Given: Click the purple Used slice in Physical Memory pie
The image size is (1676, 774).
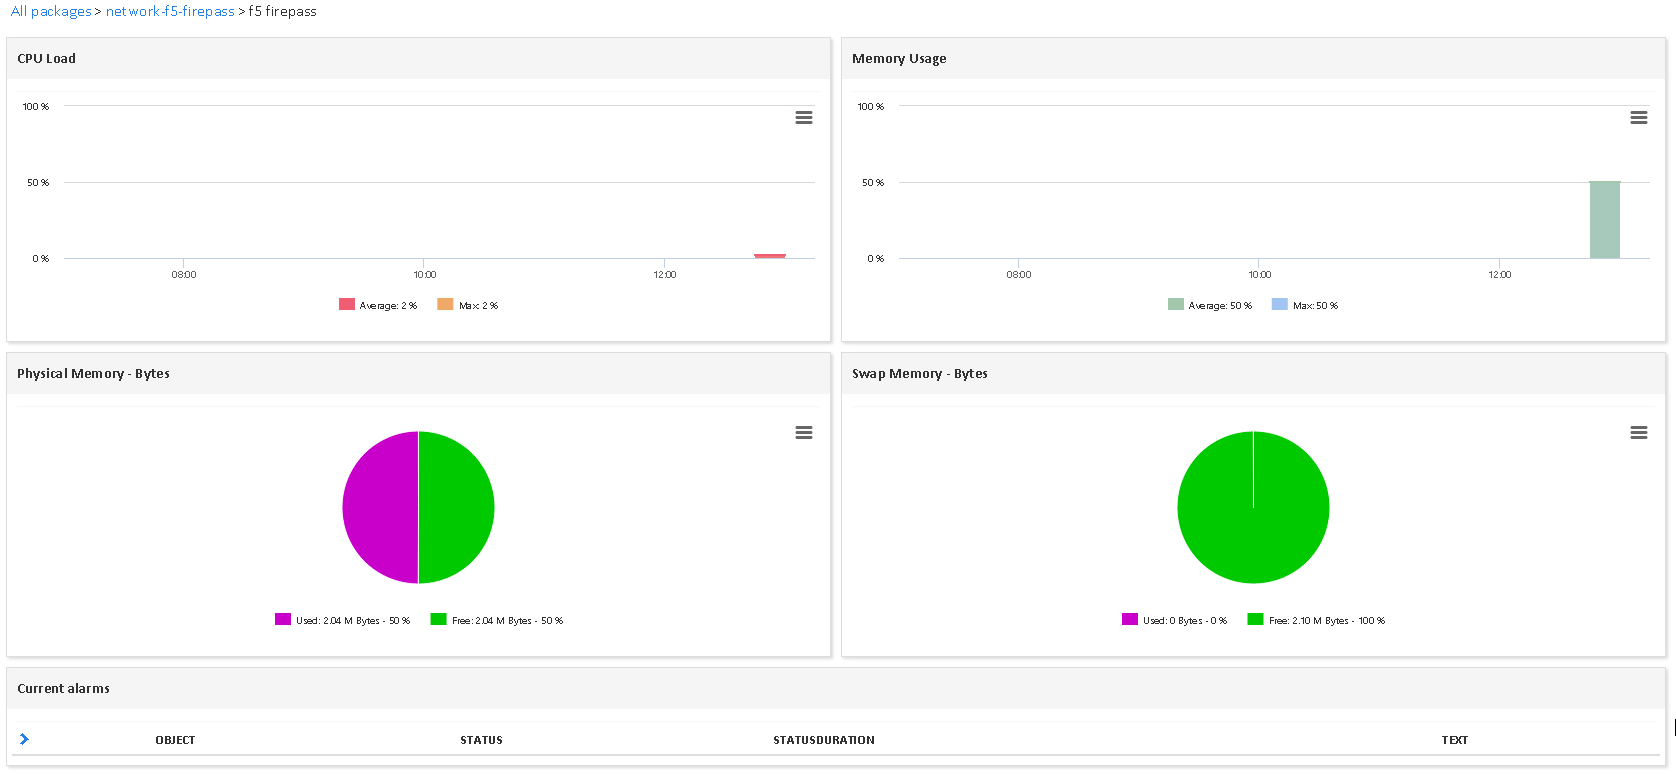Looking at the screenshot, I should pyautogui.click(x=380, y=507).
